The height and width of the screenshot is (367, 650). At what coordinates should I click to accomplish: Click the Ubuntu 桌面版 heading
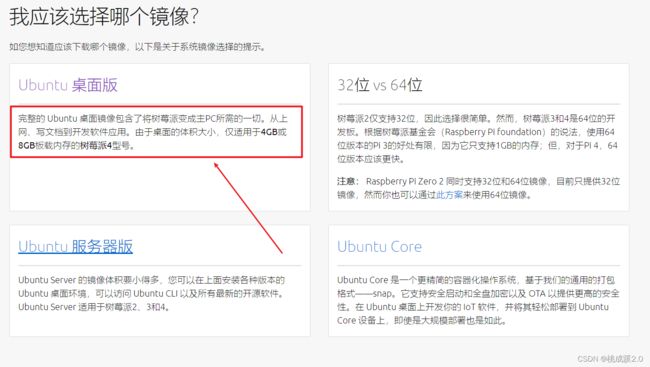coord(68,85)
